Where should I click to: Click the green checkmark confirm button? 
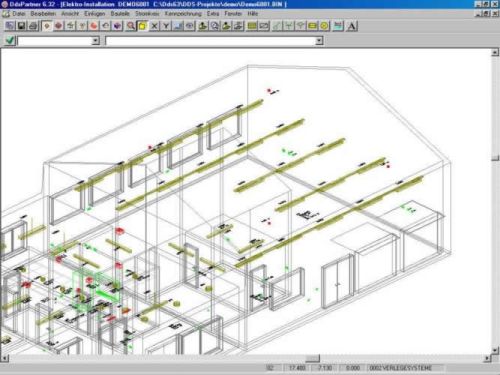(10, 40)
